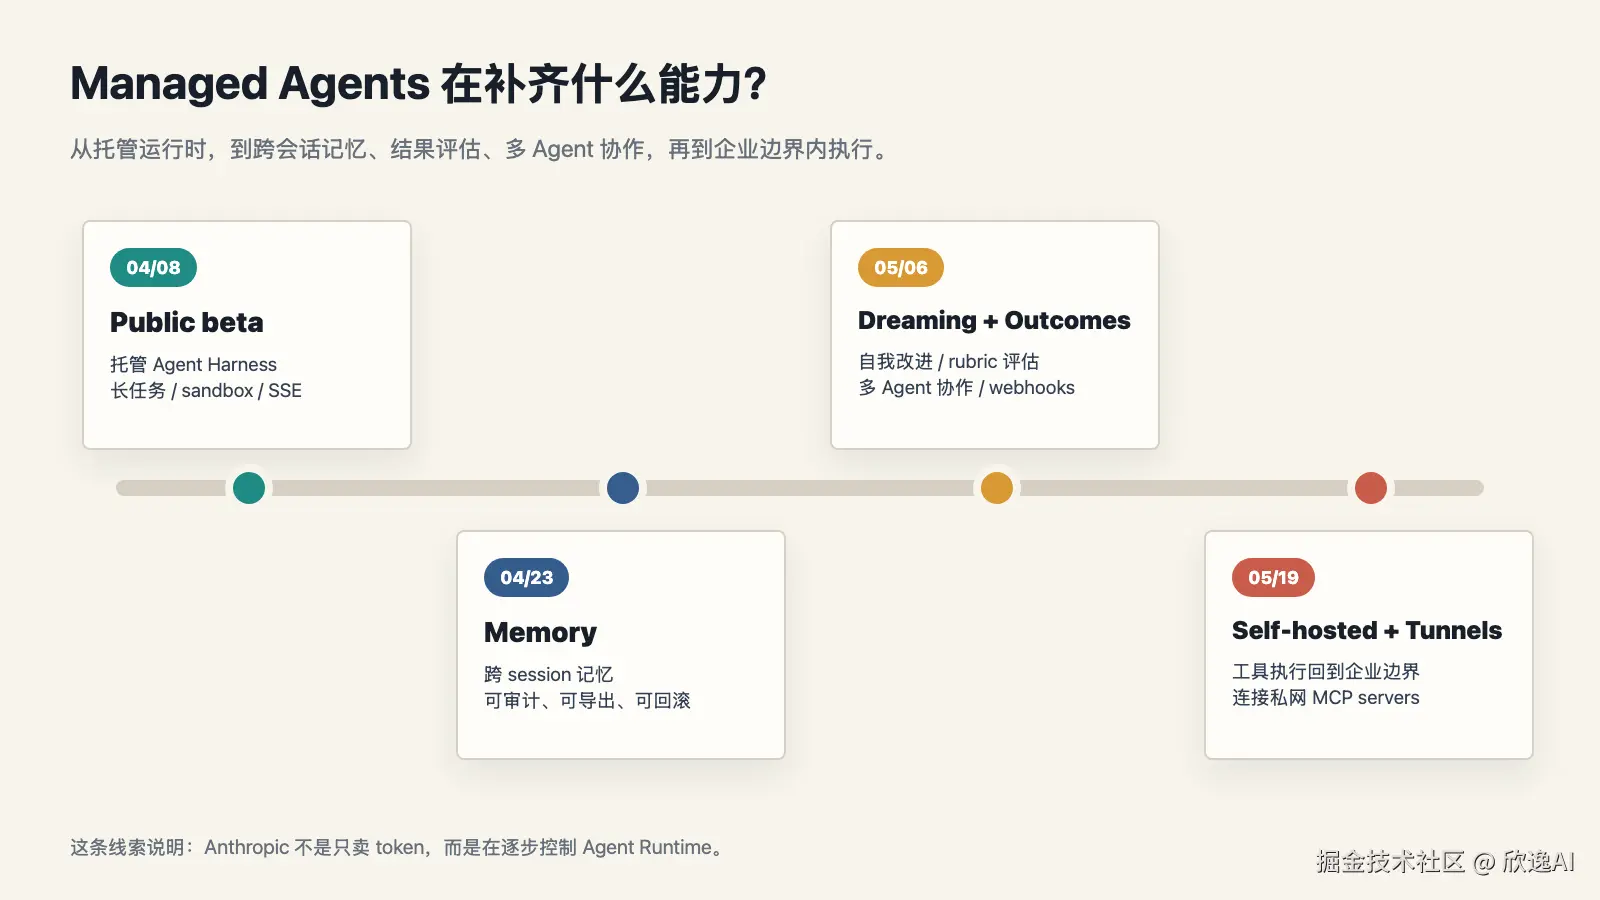Viewport: 1600px width, 900px height.
Task: Click the text 连接私网 MCP servers
Action: (x=1326, y=697)
